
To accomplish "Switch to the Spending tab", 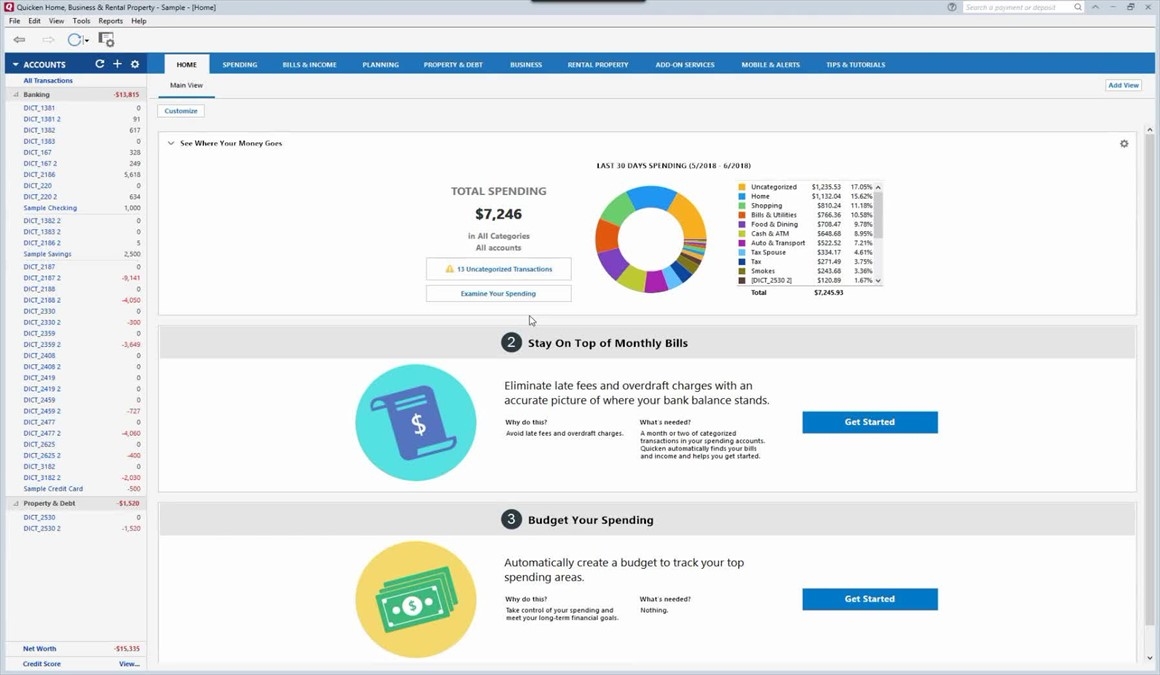I will tap(239, 65).
